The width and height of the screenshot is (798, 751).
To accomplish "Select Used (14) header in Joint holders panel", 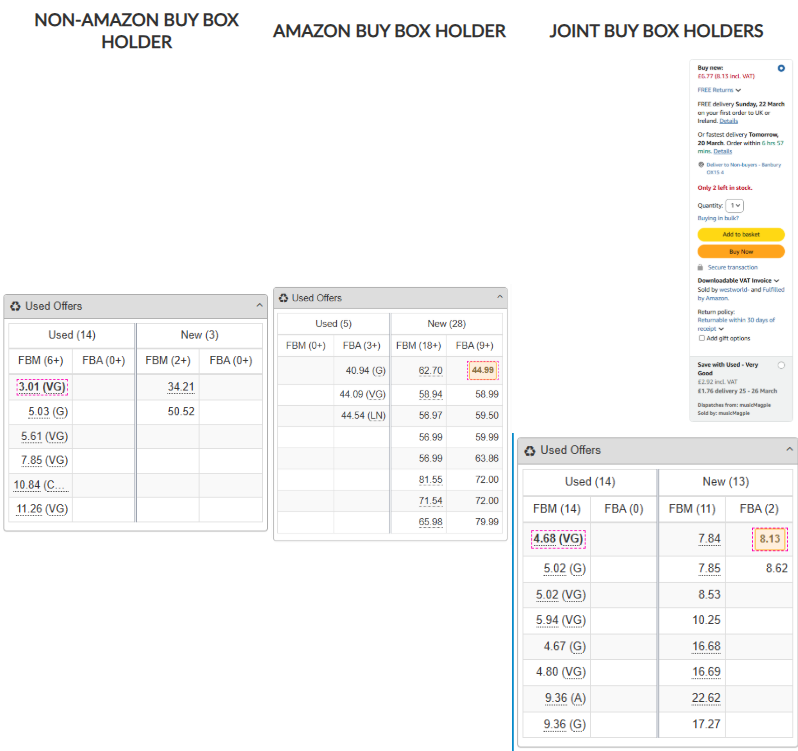I will pyautogui.click(x=590, y=481).
